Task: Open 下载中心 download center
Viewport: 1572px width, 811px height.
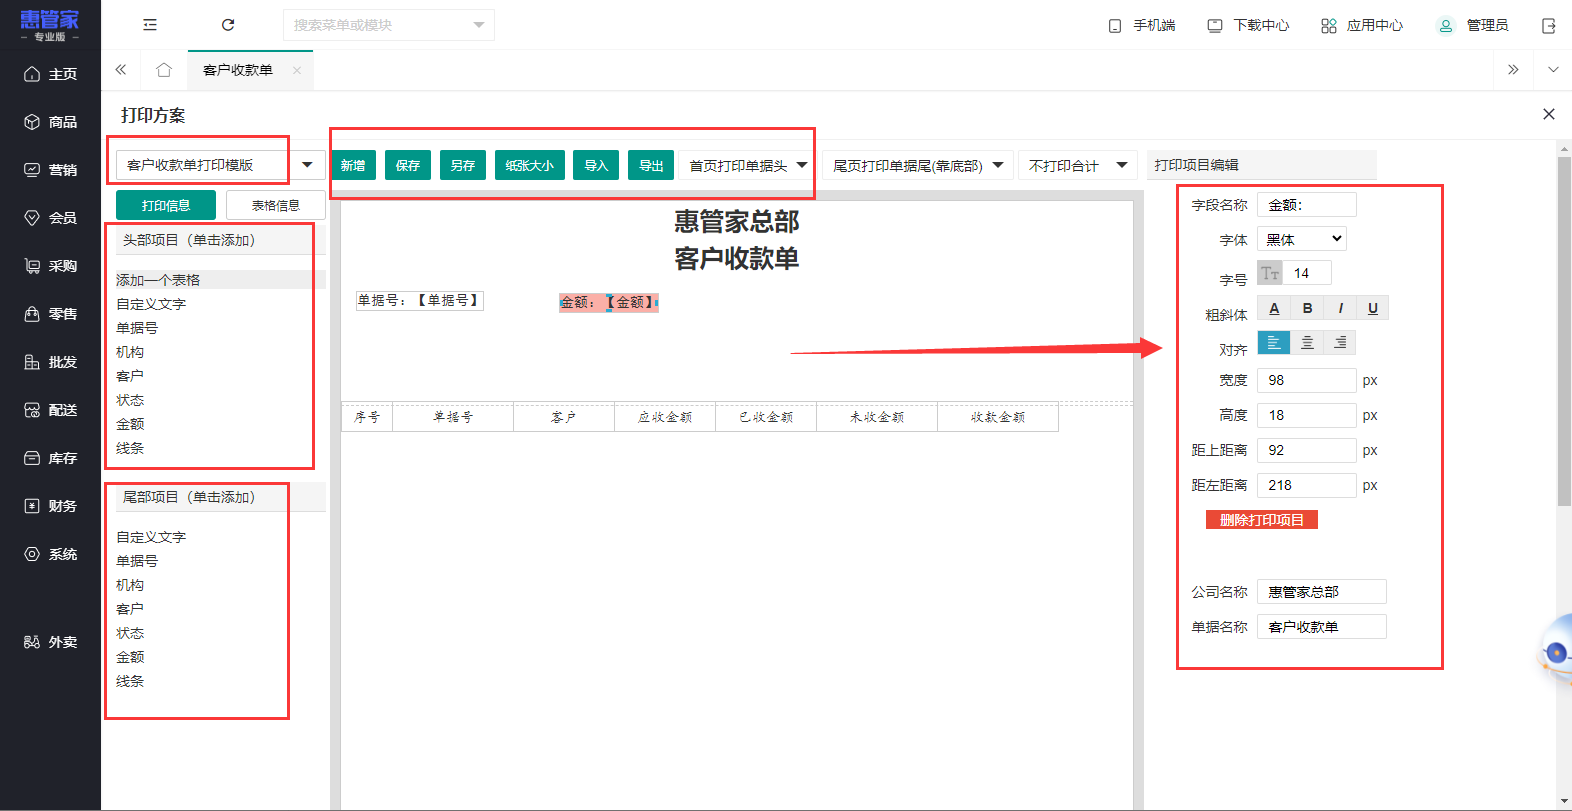Action: (x=1248, y=25)
